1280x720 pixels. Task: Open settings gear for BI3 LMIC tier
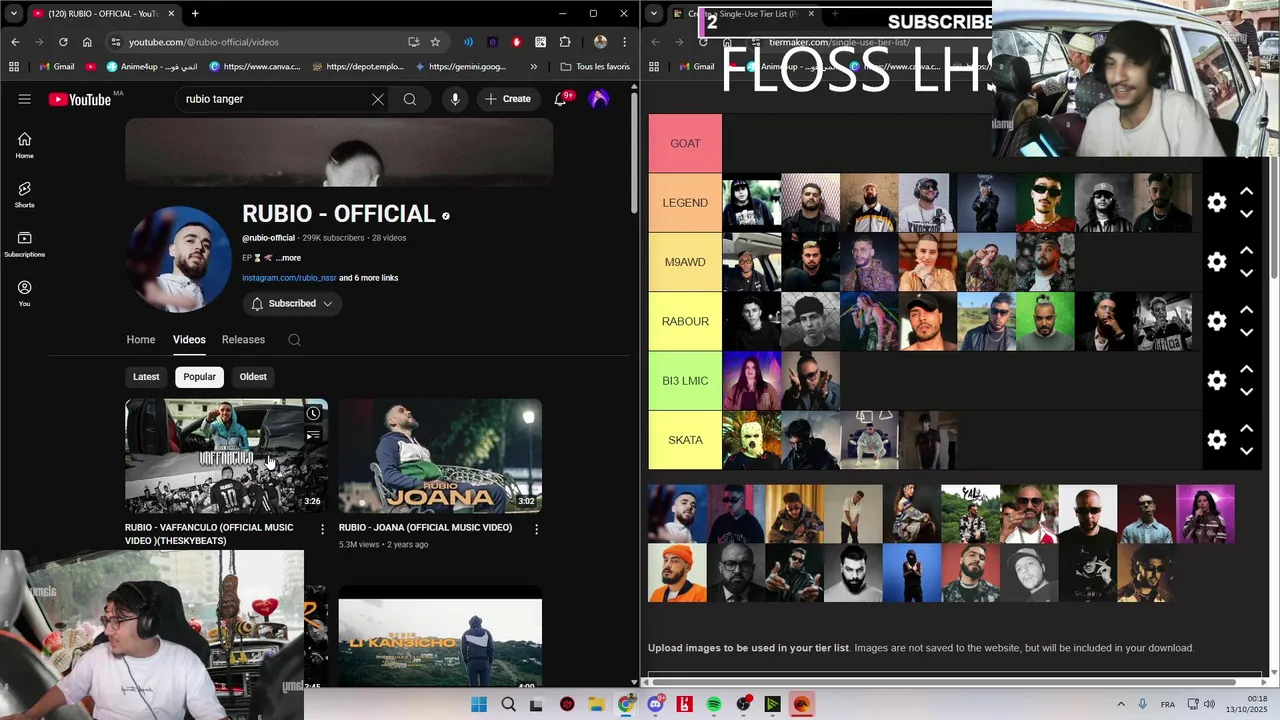coord(1217,381)
